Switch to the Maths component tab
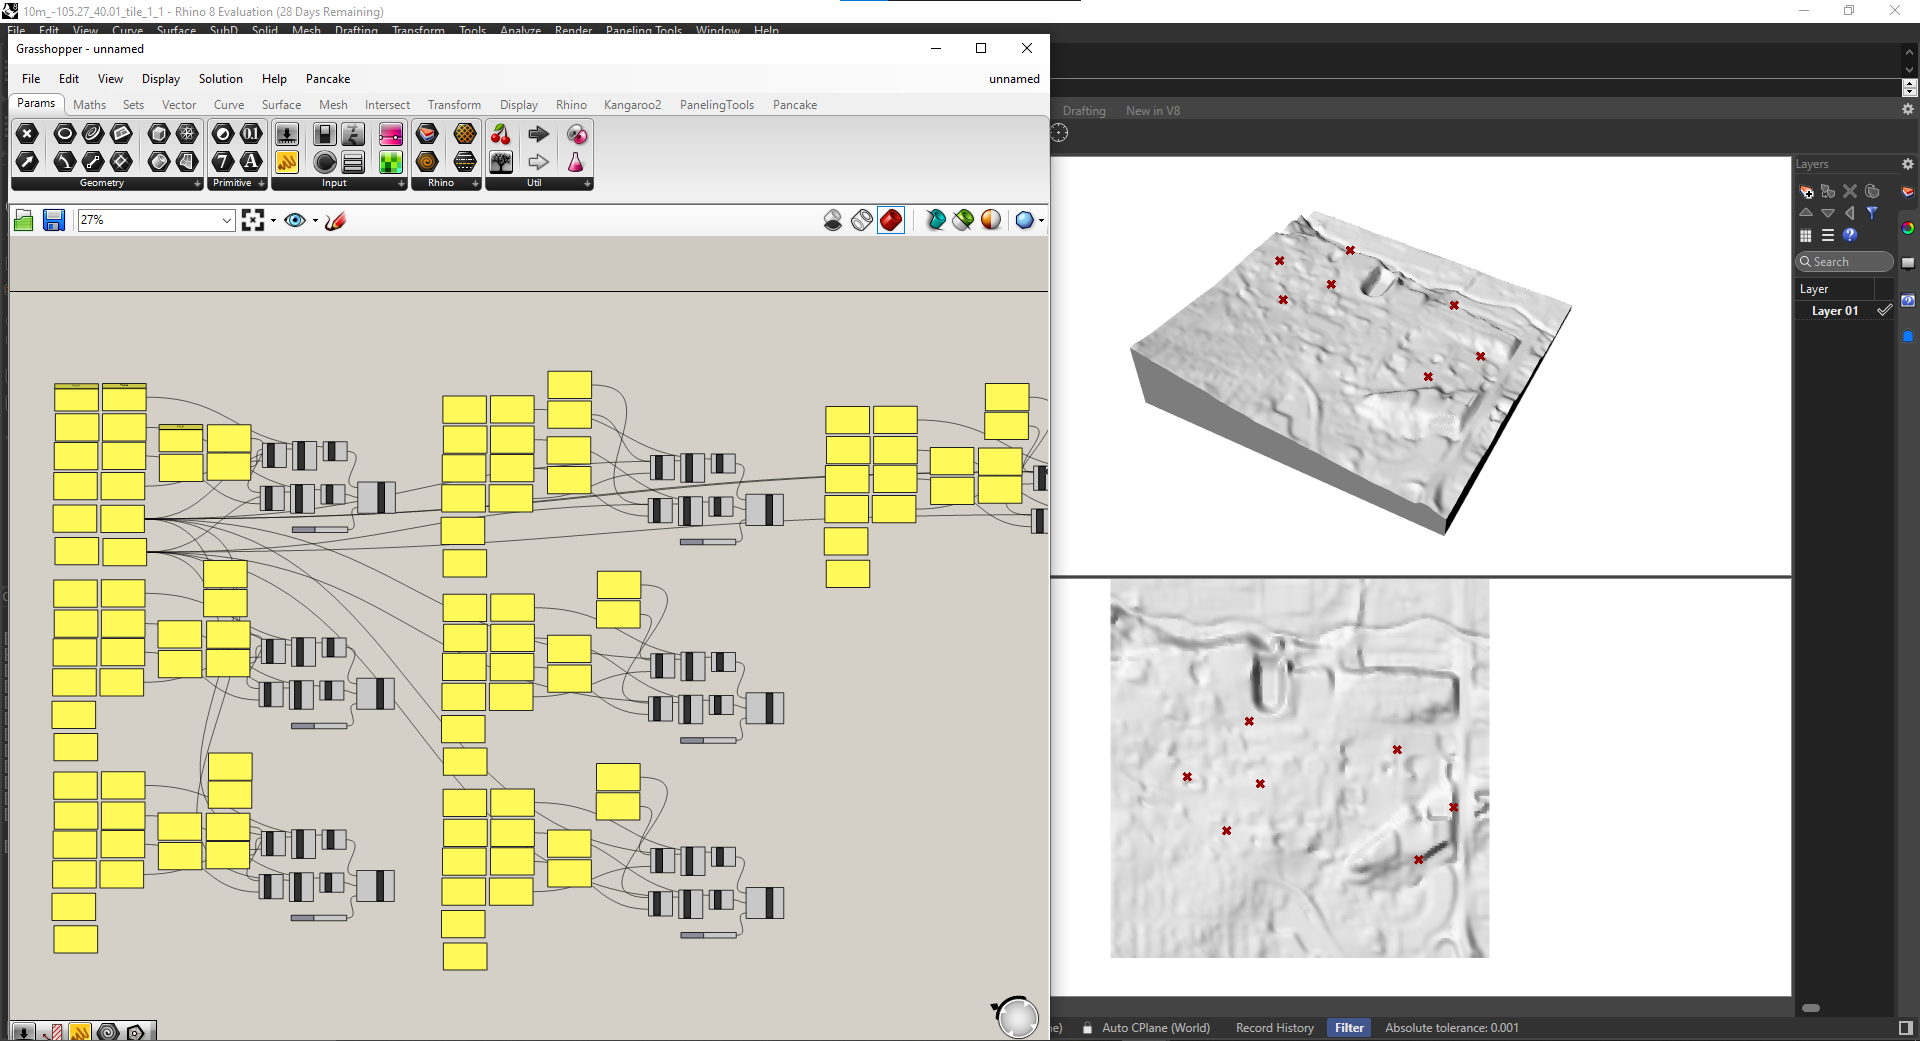The image size is (1920, 1041). (x=89, y=105)
